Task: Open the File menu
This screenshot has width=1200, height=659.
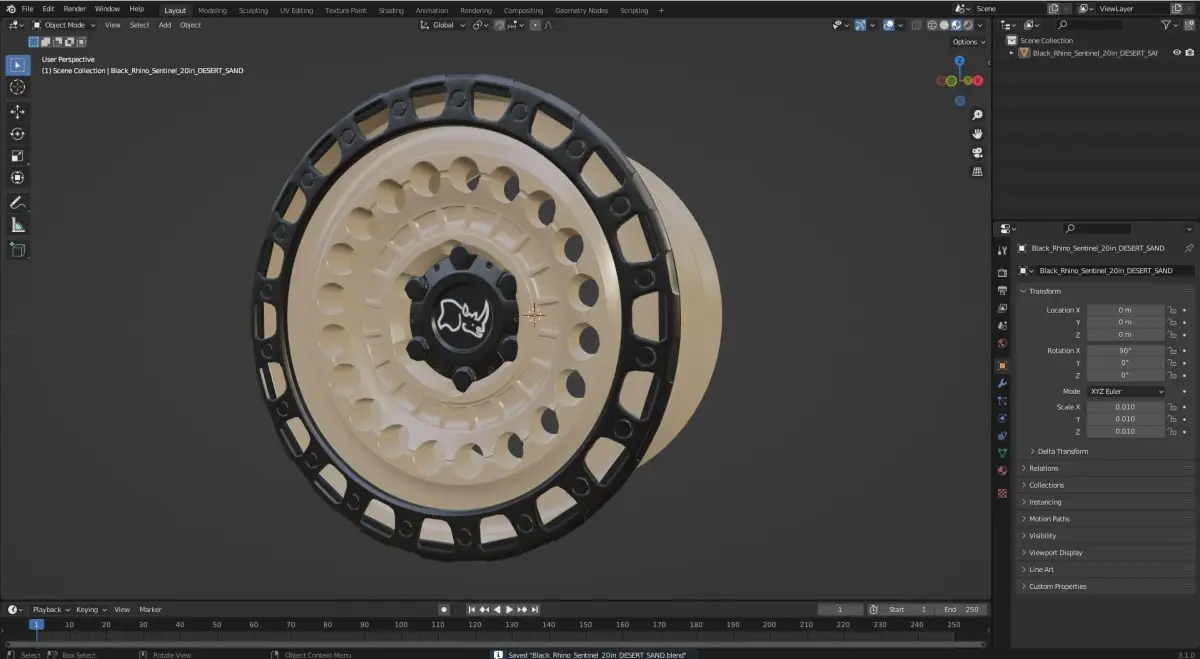Action: [28, 9]
